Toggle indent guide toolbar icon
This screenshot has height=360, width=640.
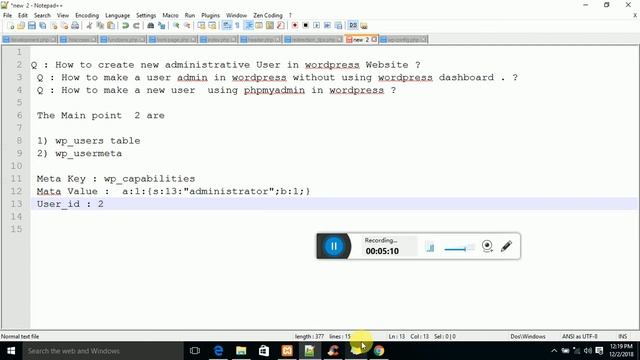tap(249, 26)
